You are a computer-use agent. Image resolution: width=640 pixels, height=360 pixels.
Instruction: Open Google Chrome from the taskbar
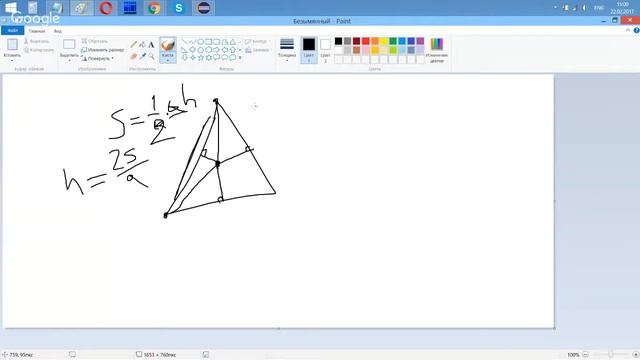[x=154, y=8]
